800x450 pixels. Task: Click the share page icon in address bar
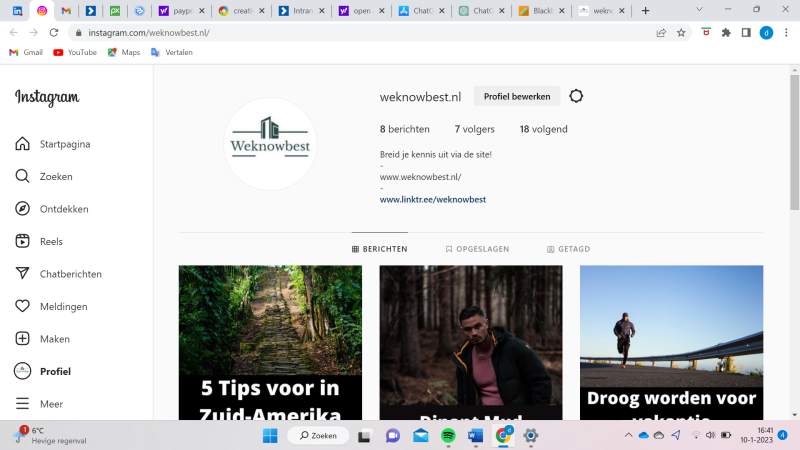click(x=661, y=33)
